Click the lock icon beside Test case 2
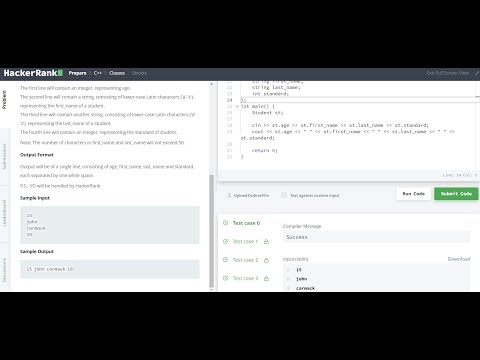Screen dimensions: 480x360 266,260
